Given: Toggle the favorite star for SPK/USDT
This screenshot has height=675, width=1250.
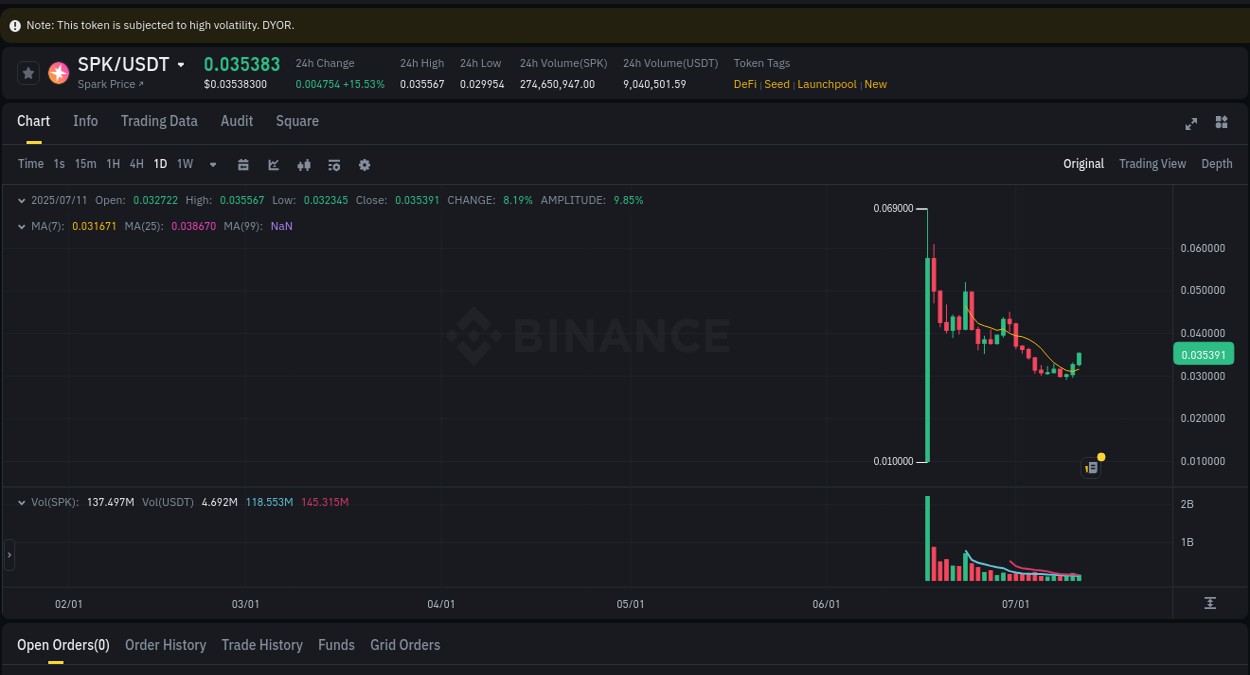Looking at the screenshot, I should [27, 72].
